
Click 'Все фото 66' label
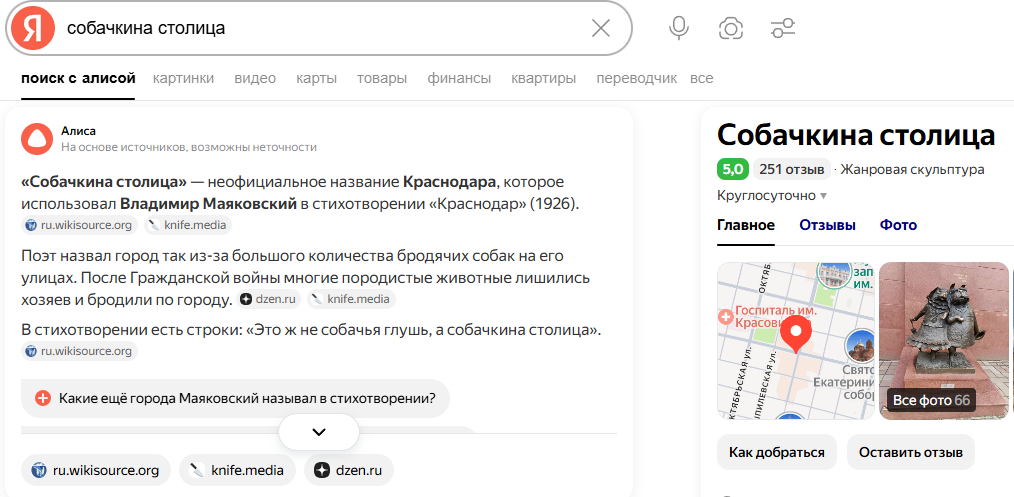[931, 401]
